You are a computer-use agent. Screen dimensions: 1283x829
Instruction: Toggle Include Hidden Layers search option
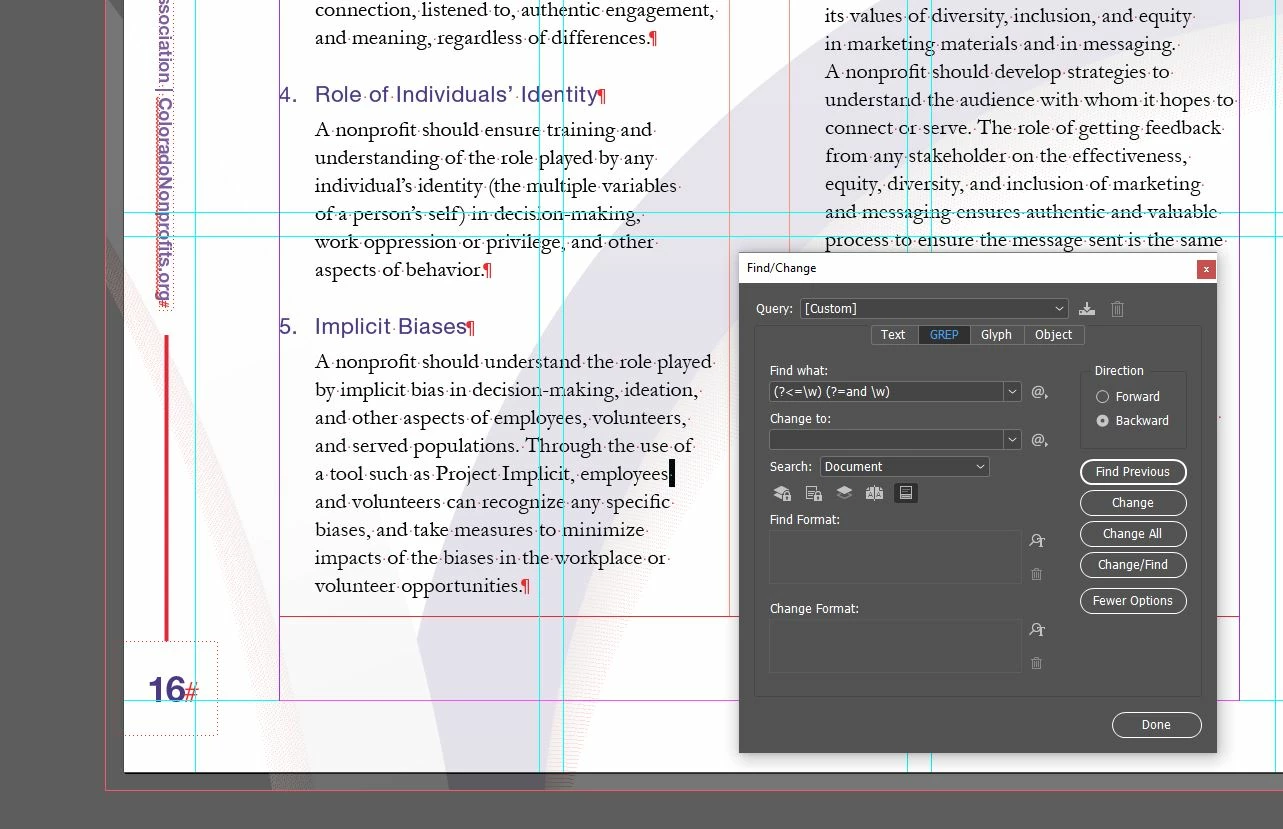(844, 493)
